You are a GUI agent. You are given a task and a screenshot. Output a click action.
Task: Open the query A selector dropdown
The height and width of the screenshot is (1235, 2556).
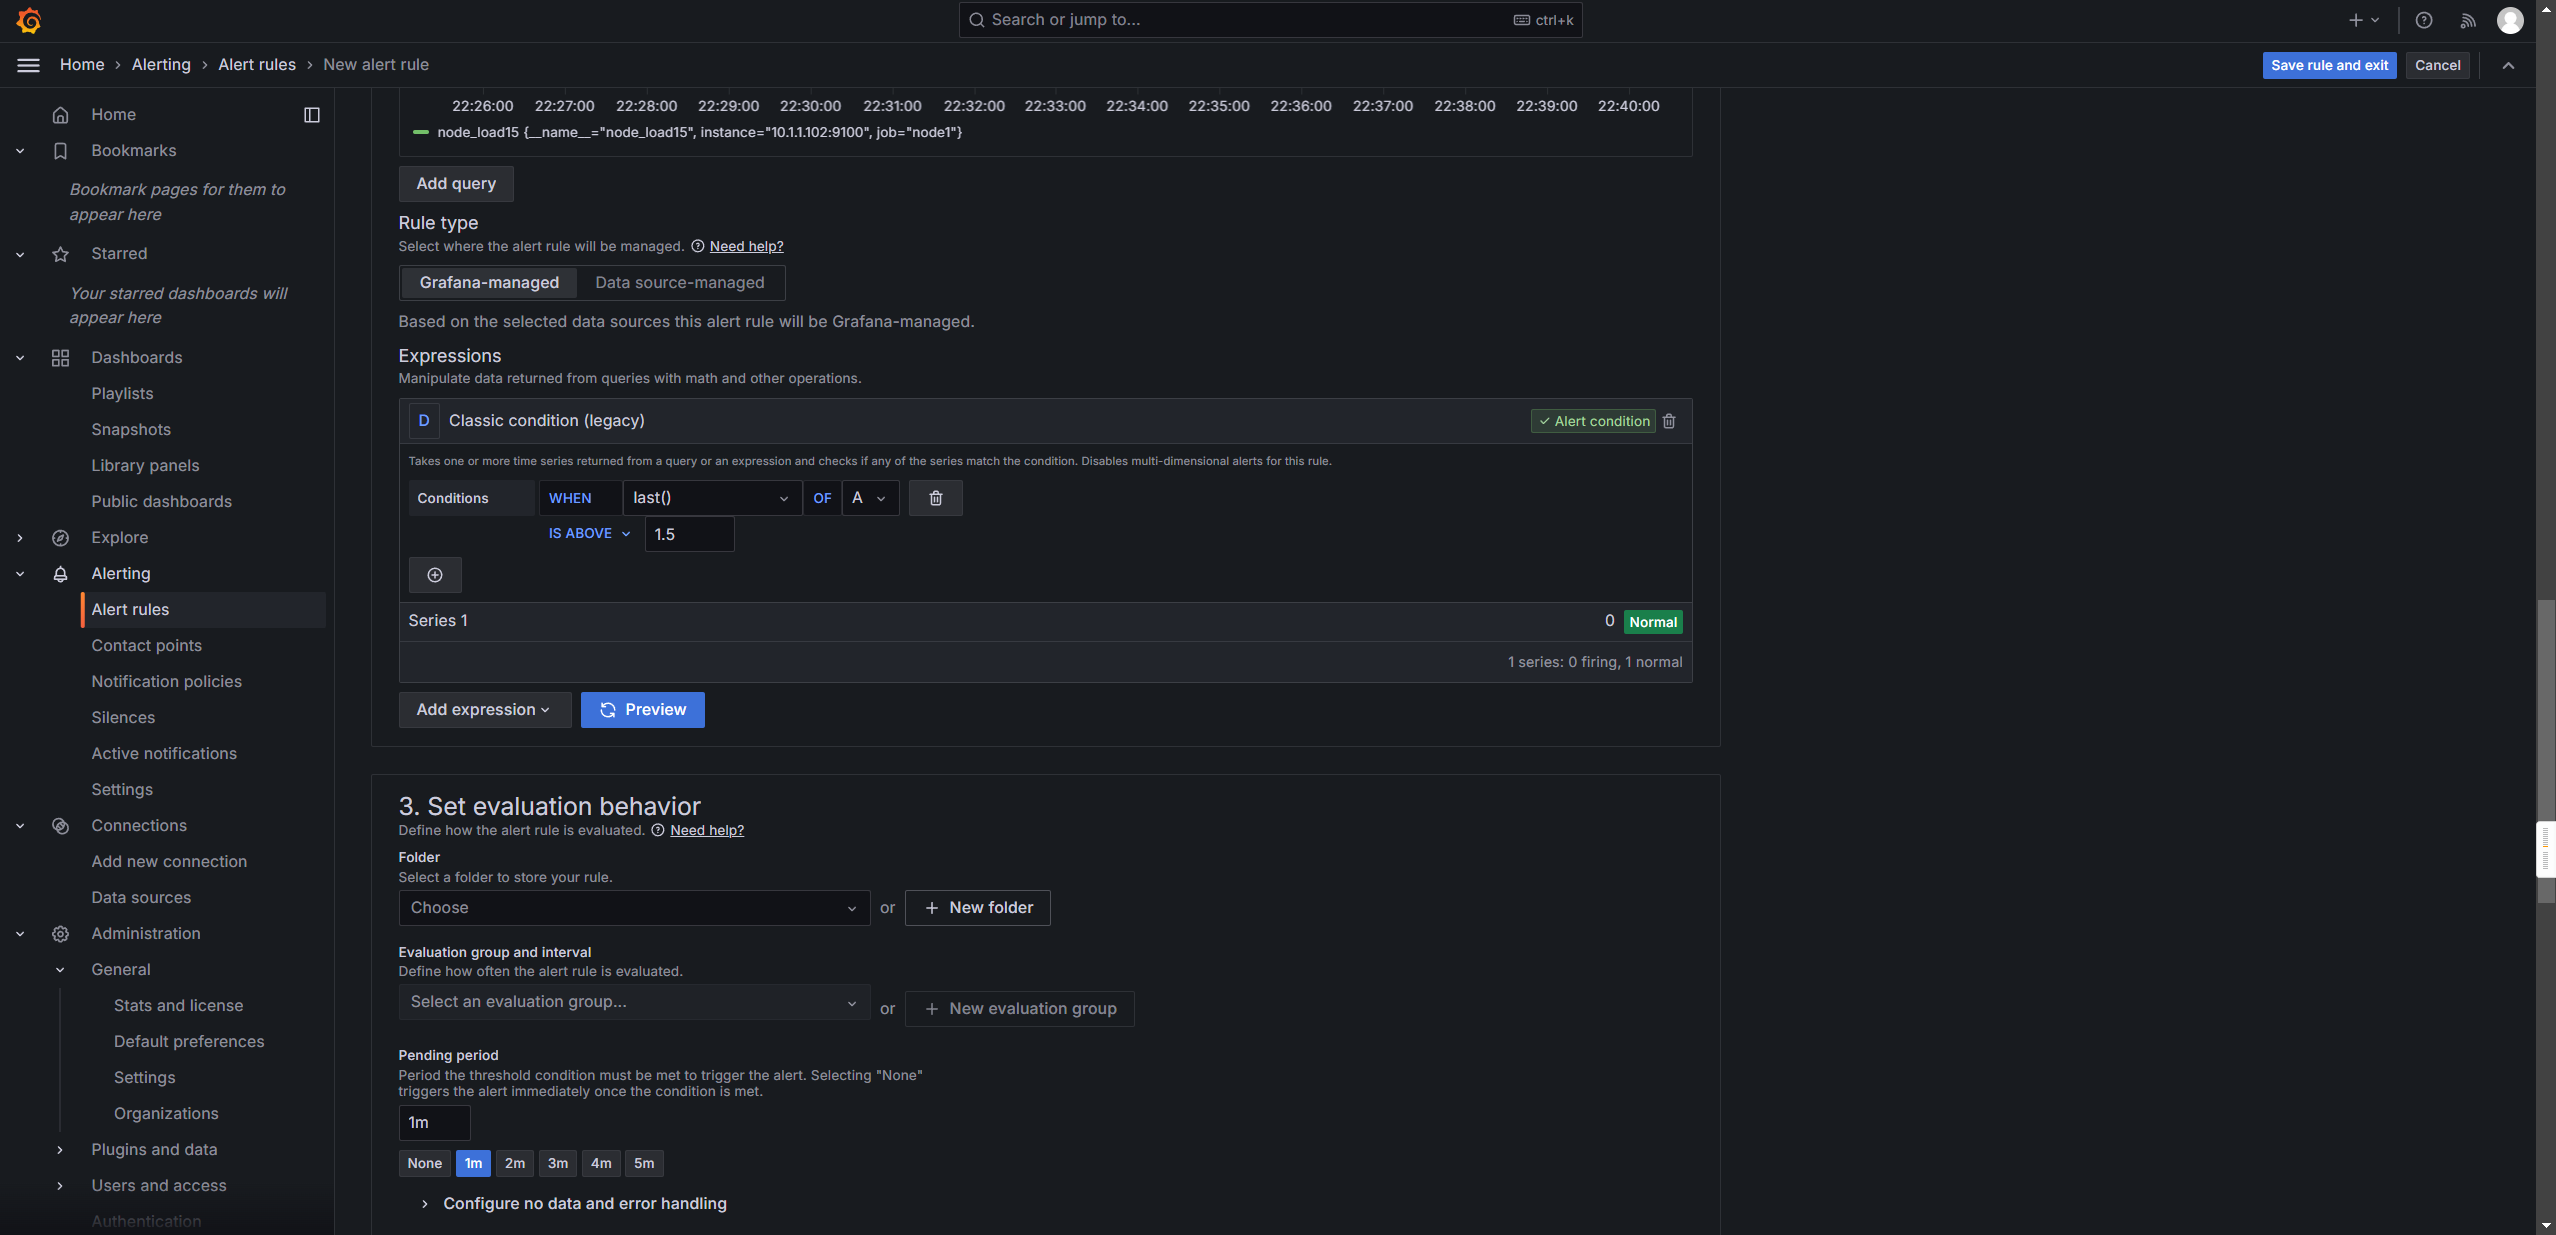[x=870, y=498]
